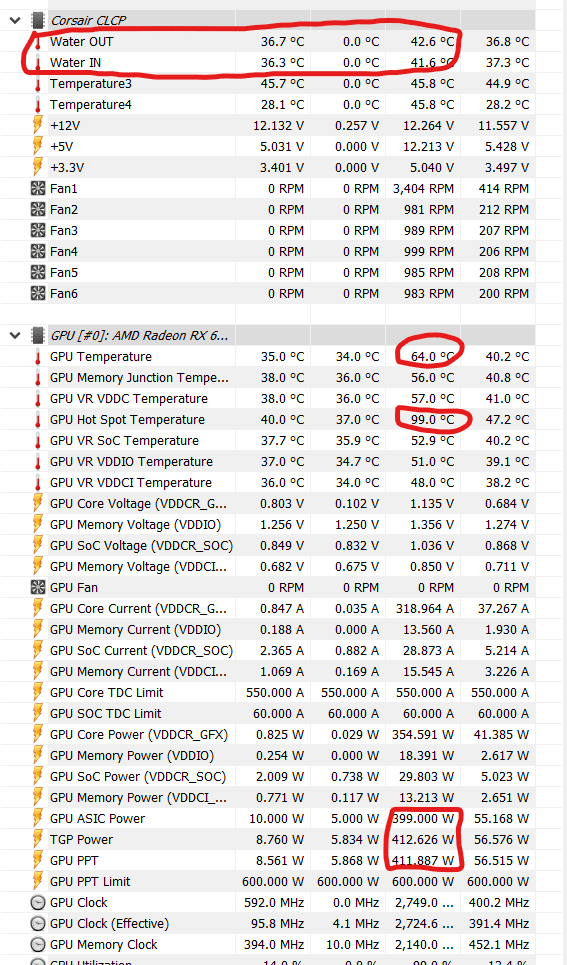Click the GPU Fan fan icon

point(38,587)
